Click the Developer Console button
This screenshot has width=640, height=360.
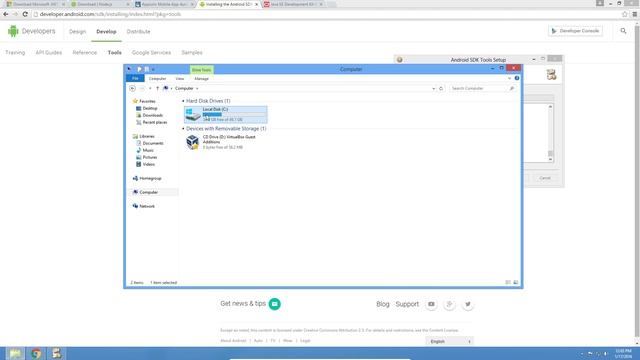pos(576,31)
